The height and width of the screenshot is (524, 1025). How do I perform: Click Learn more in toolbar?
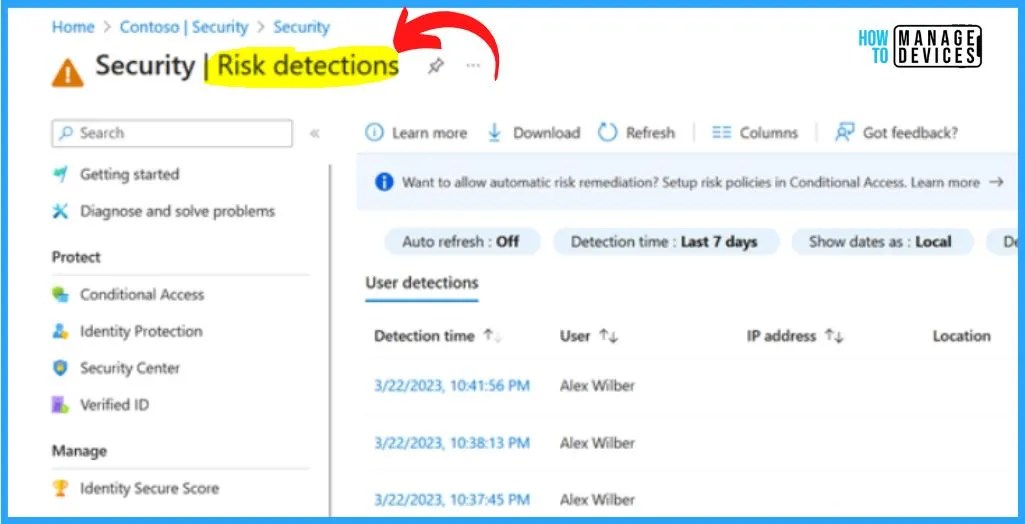click(429, 133)
